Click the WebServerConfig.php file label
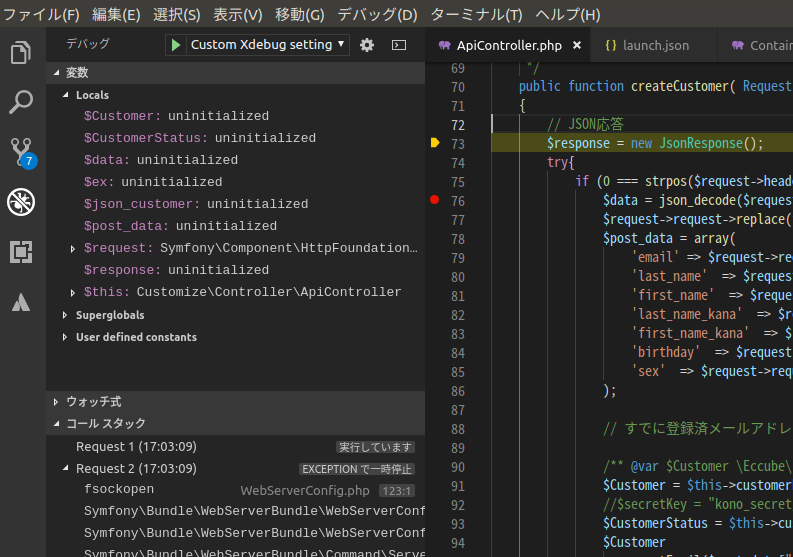 pos(305,491)
